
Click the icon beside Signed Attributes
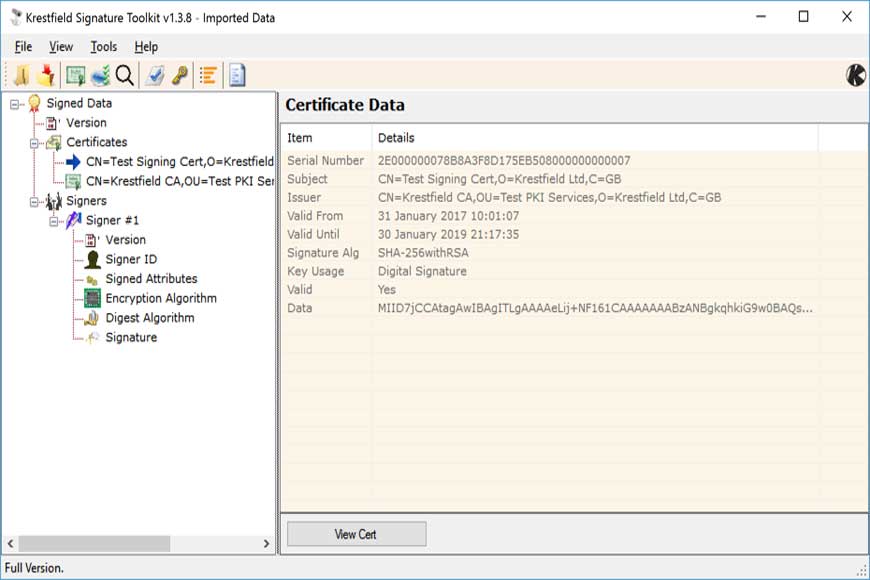[92, 280]
